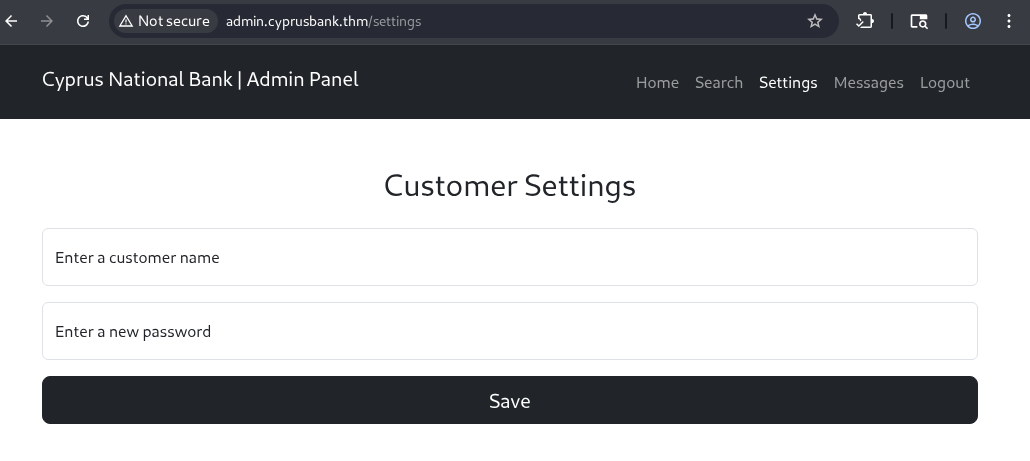Focus the "Enter a customer name" field
The image size is (1030, 461).
coord(509,257)
